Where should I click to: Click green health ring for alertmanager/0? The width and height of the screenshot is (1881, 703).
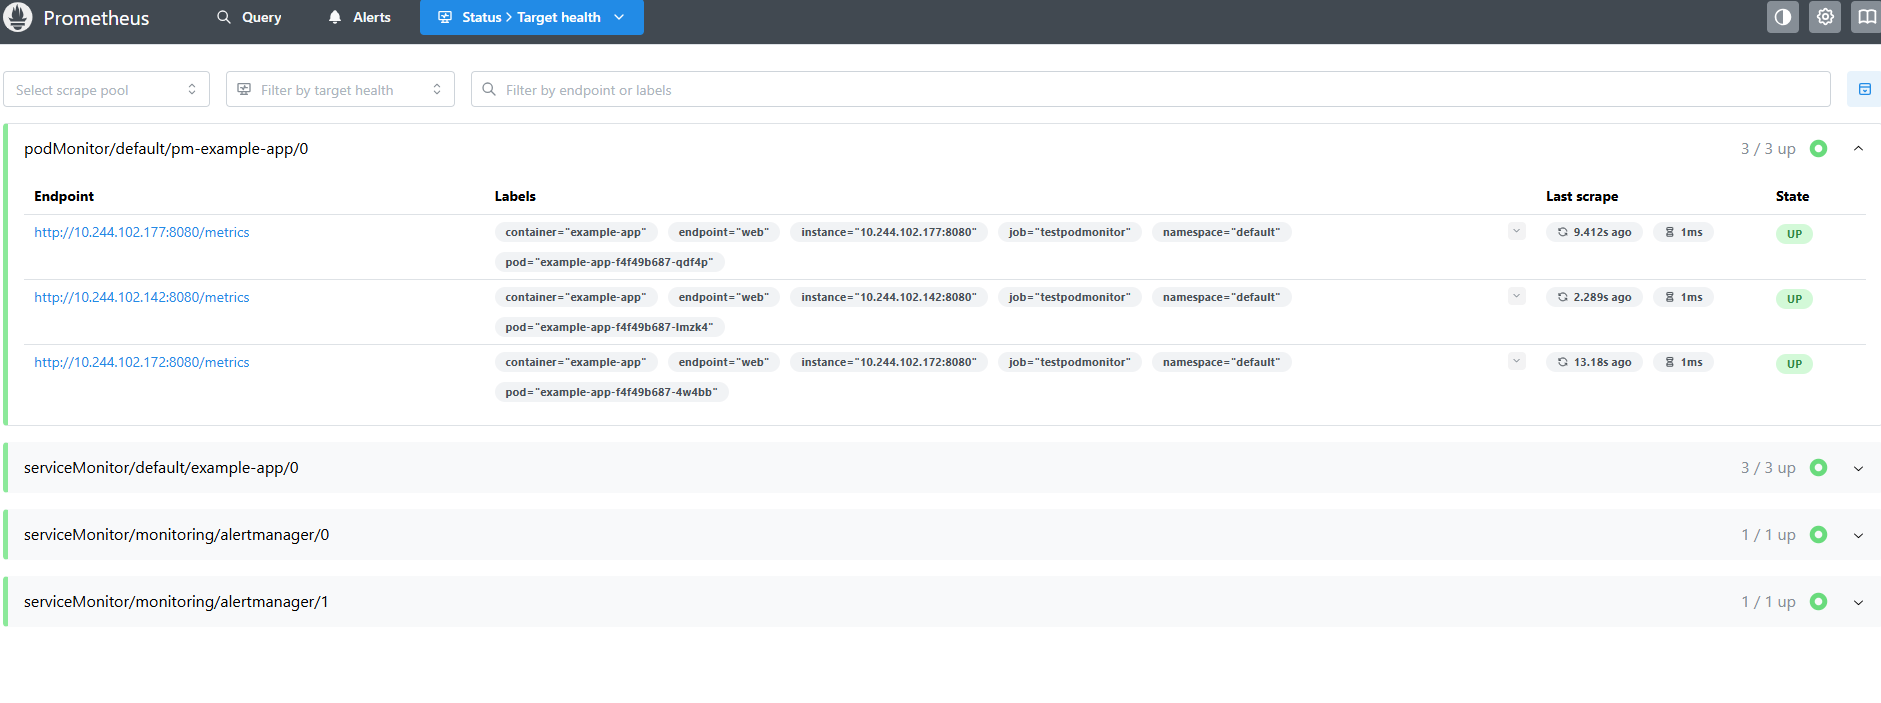tap(1818, 535)
